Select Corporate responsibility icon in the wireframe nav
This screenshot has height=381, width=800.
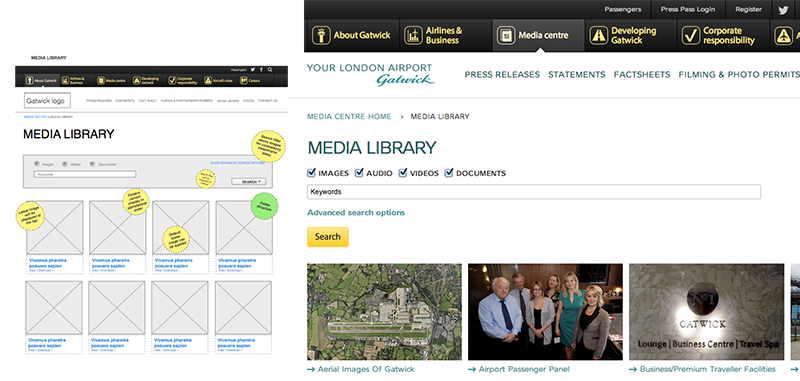172,80
